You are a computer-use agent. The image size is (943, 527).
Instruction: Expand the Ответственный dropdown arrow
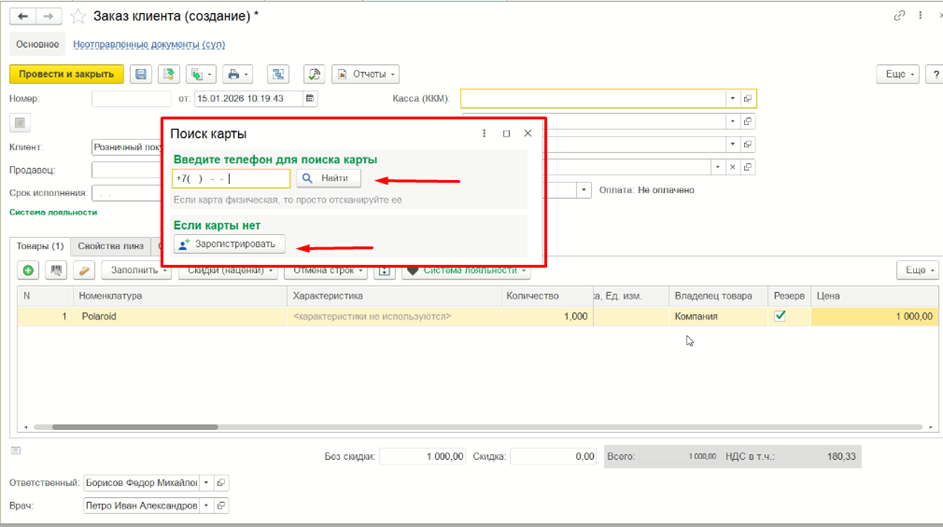206,482
